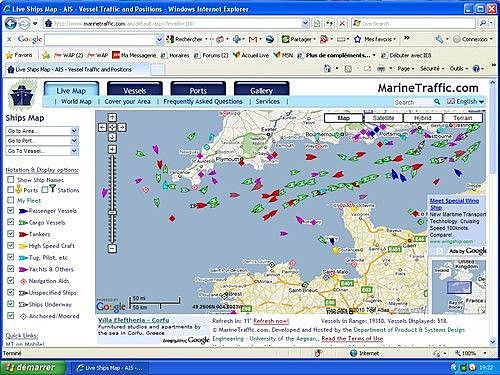This screenshot has height=375, width=500.
Task: Switch map view to Satellite
Action: (383, 118)
